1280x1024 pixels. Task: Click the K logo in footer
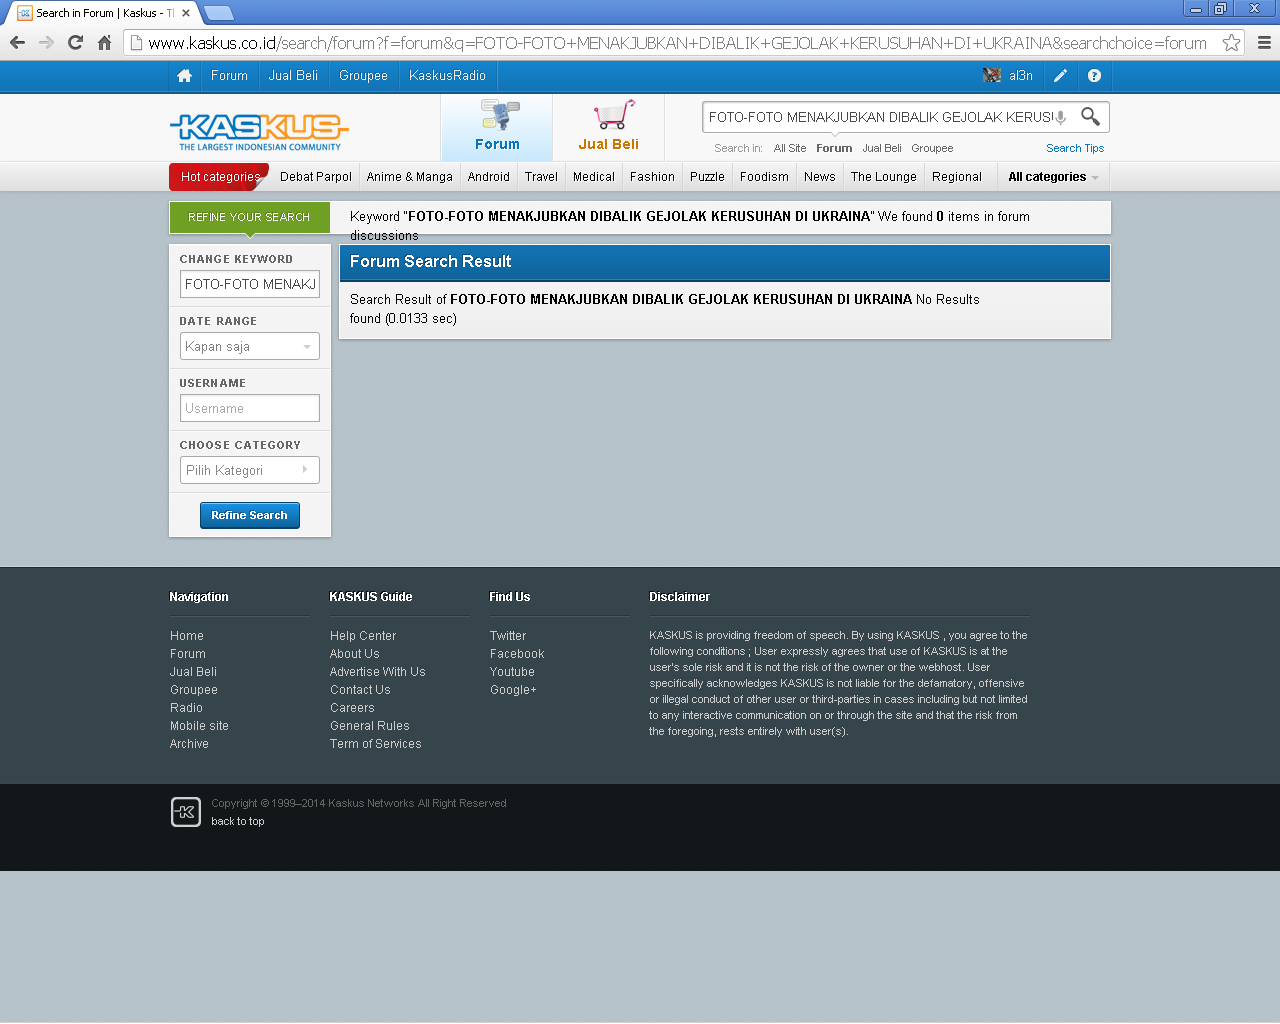[x=186, y=812]
